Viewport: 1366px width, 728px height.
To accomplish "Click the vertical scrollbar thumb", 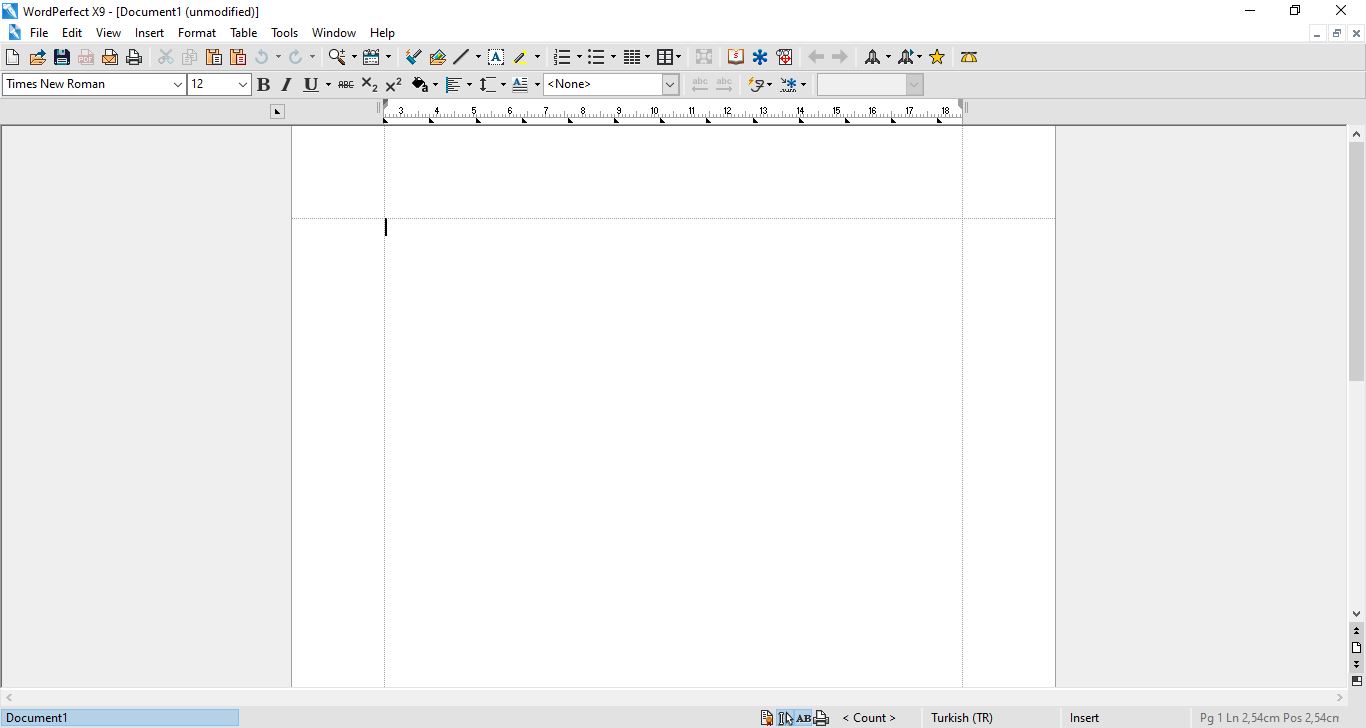I will pos(1357,261).
